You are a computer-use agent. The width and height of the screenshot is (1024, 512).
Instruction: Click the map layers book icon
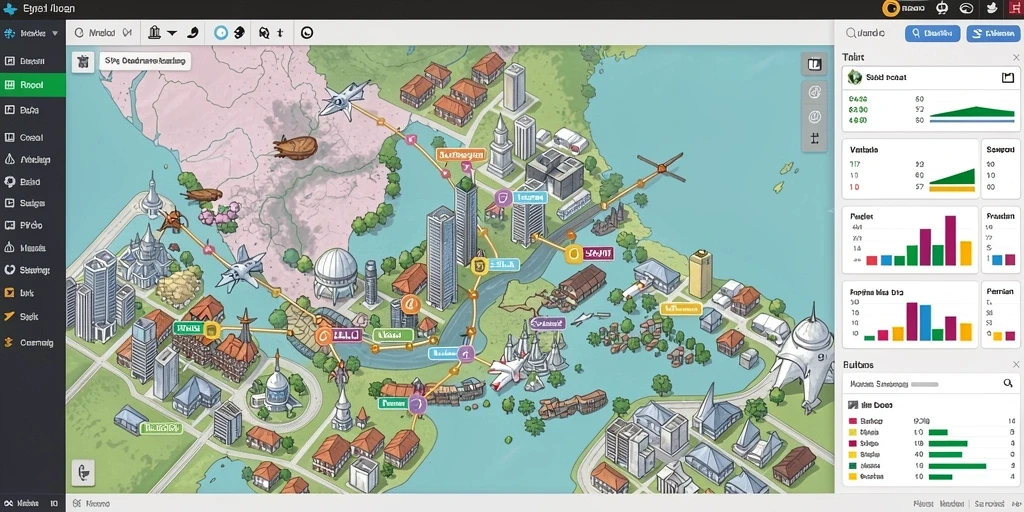tap(814, 65)
